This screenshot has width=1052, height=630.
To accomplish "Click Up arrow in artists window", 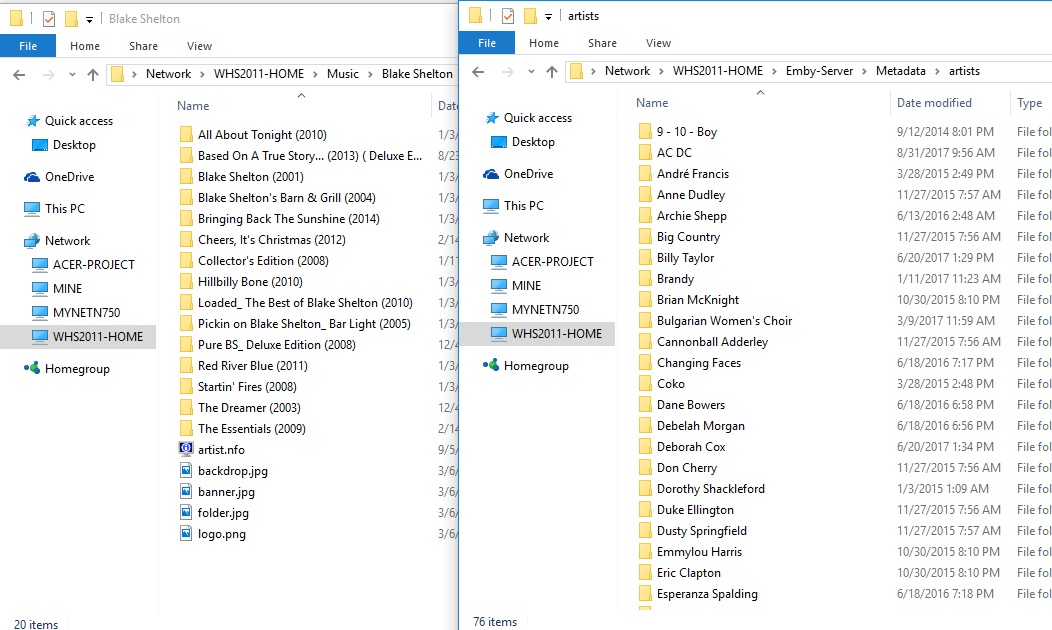I will [551, 72].
